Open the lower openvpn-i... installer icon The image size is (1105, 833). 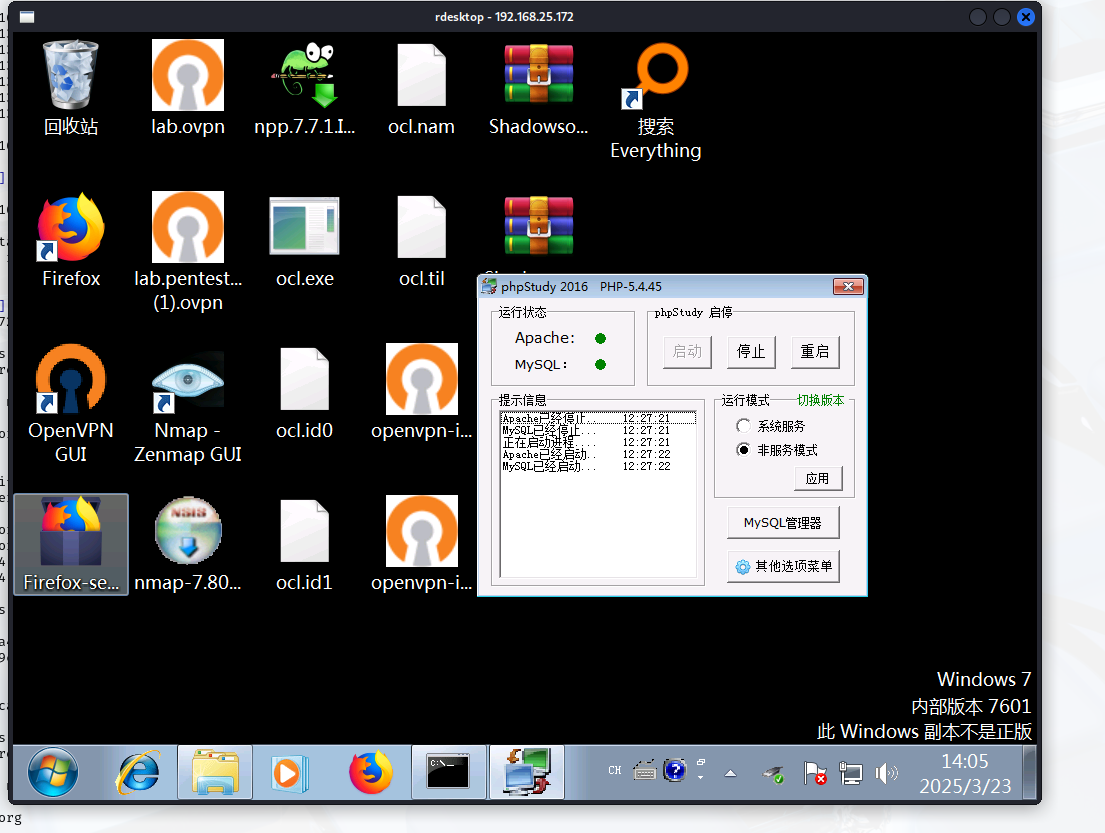(x=421, y=543)
